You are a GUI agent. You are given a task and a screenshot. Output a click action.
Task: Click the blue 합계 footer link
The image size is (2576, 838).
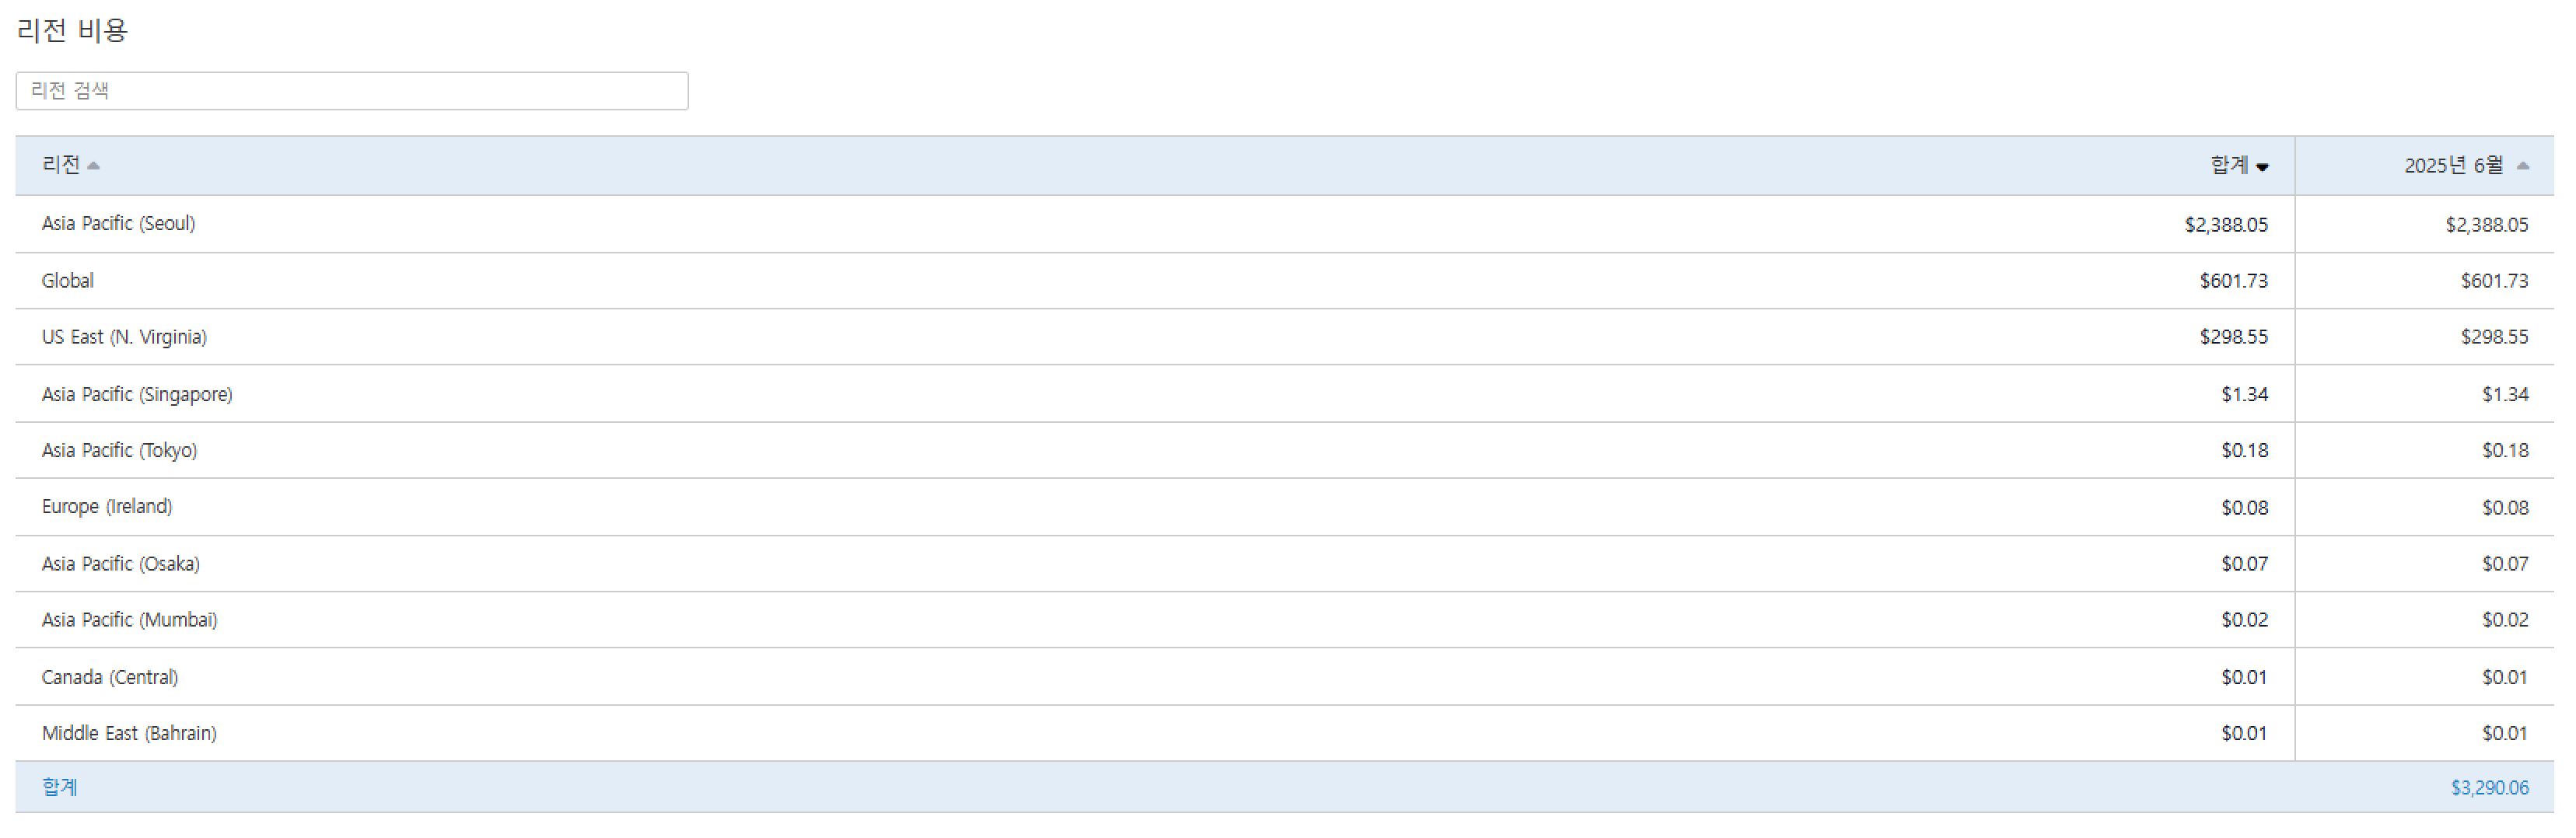coord(60,787)
